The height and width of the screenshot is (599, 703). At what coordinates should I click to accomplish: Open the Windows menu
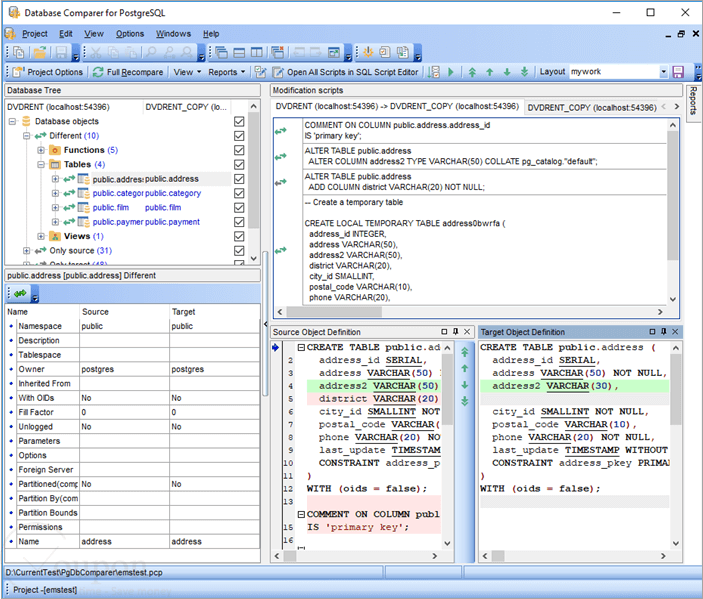tap(173, 34)
